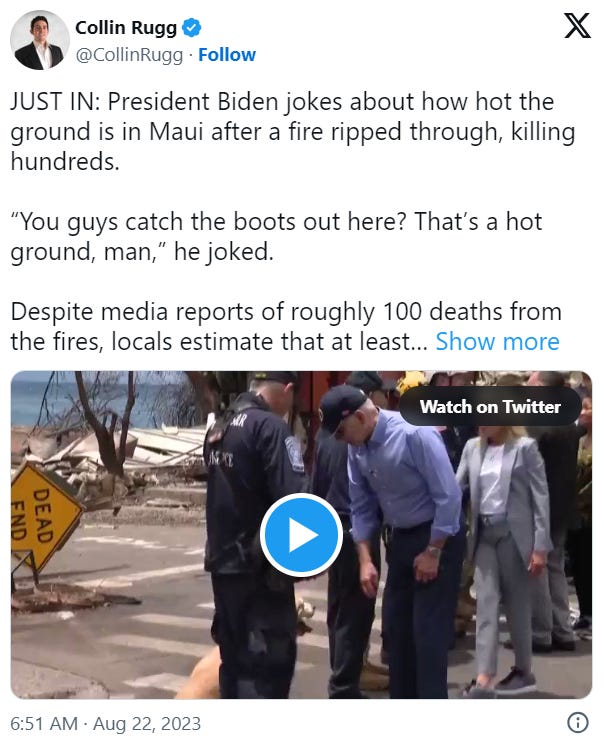This screenshot has width=604, height=746.
Task: Click the blue verified badge
Action: (192, 28)
